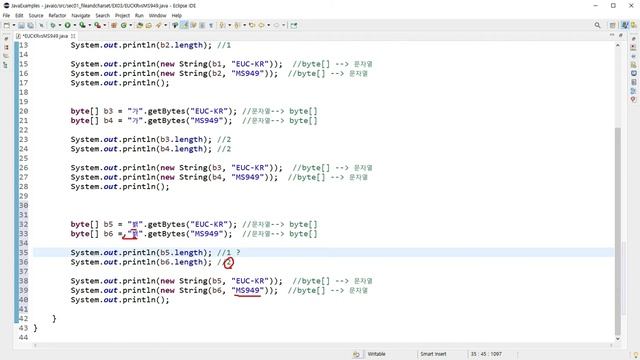The height and width of the screenshot is (360, 640).
Task: Toggle the Show Whitespace Characters button
Action: coord(211,25)
